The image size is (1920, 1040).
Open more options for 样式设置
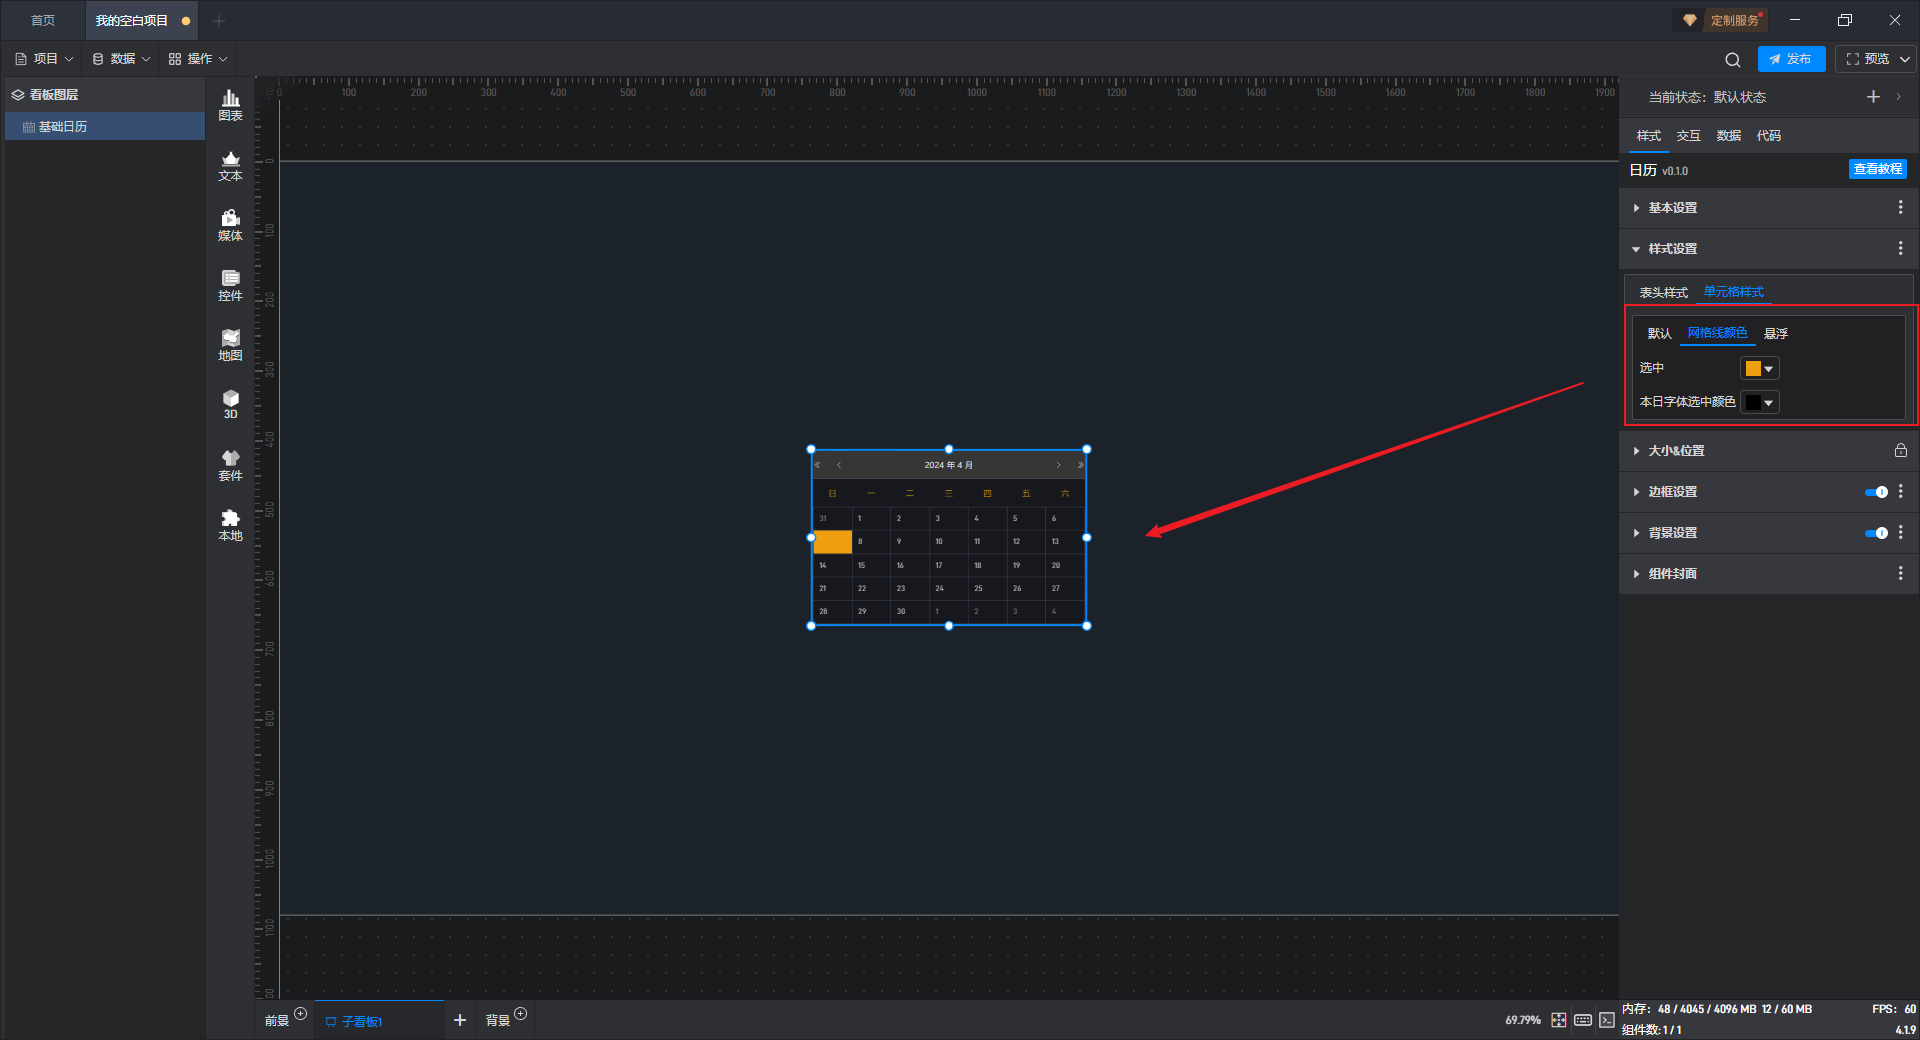pyautogui.click(x=1900, y=248)
